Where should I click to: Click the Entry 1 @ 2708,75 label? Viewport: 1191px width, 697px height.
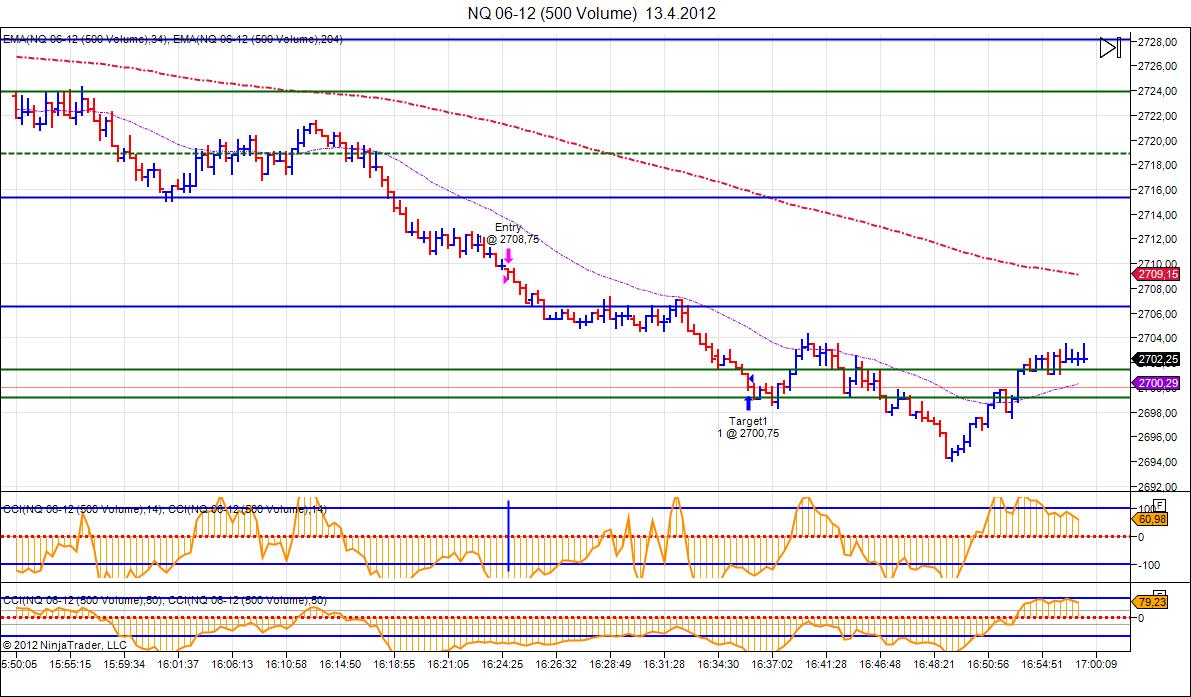509,233
